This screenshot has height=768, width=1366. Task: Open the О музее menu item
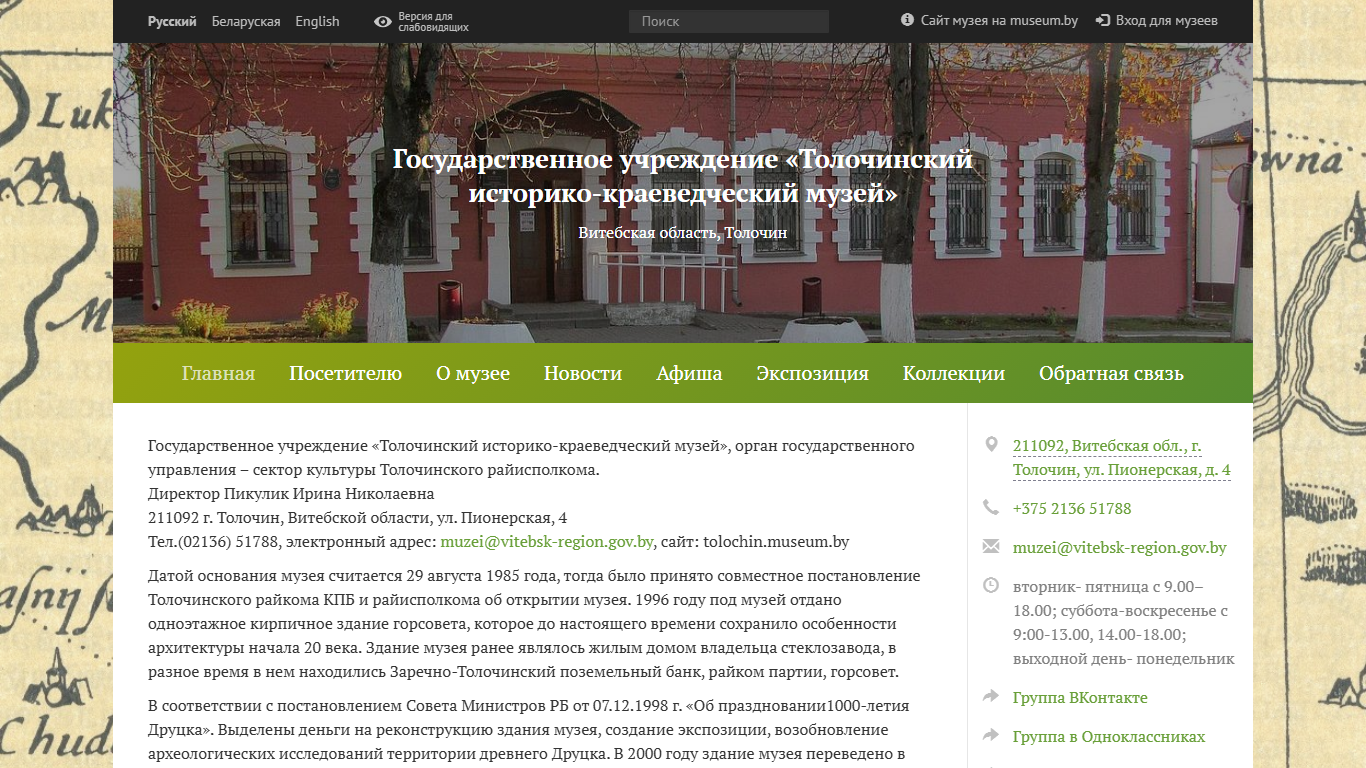tap(473, 373)
